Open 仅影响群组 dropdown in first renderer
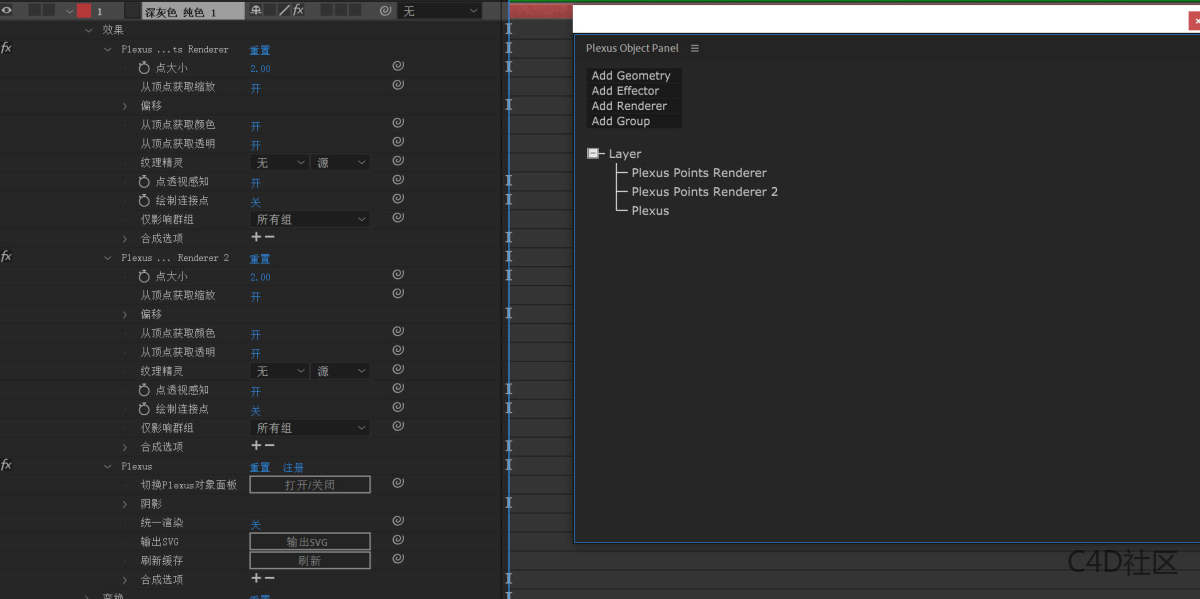Viewport: 1200px width, 599px height. pos(310,219)
